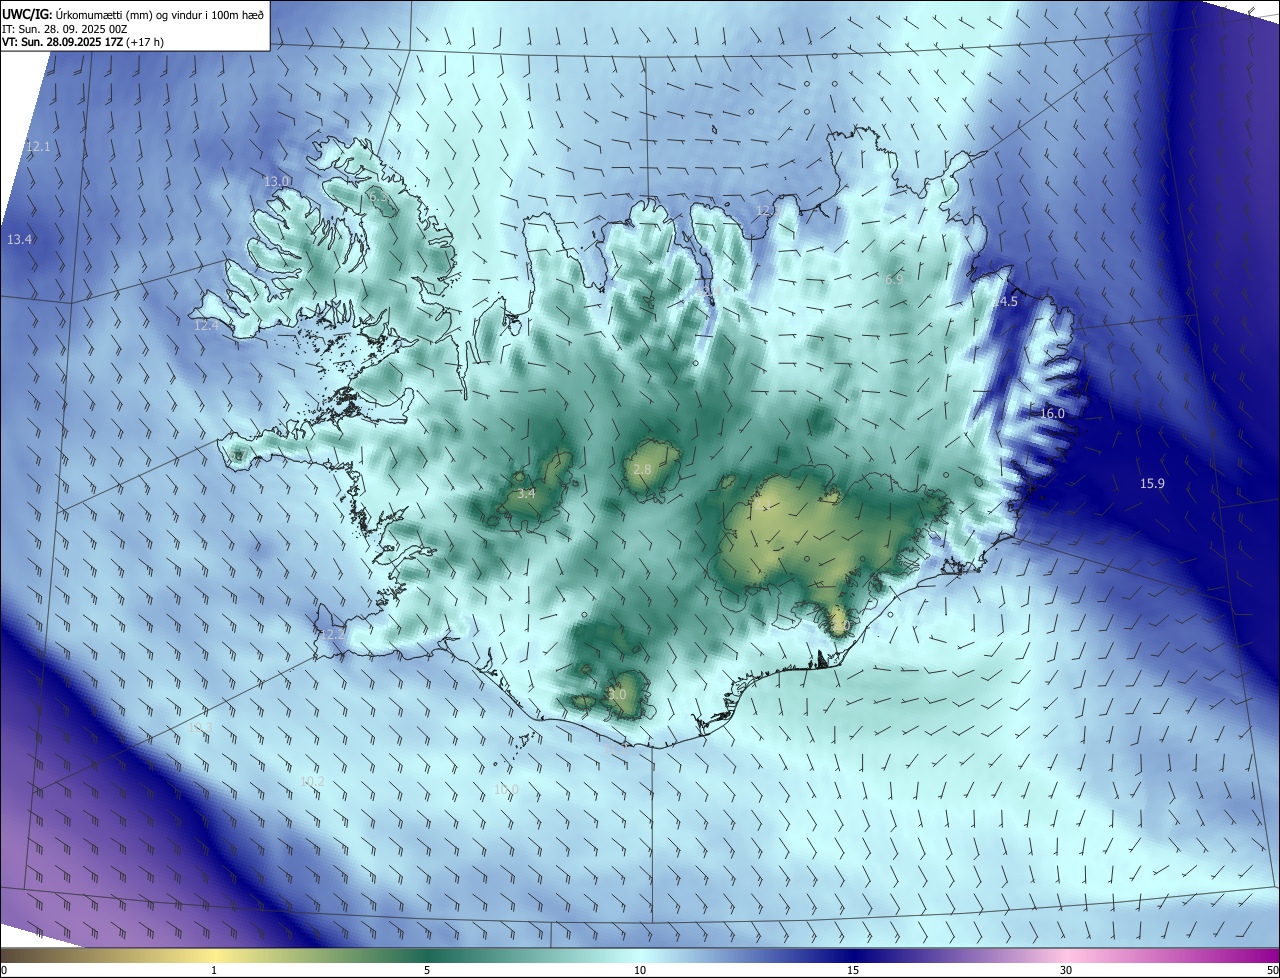Click the 10.2 value label over the sea
This screenshot has height=978, width=1280.
(312, 781)
